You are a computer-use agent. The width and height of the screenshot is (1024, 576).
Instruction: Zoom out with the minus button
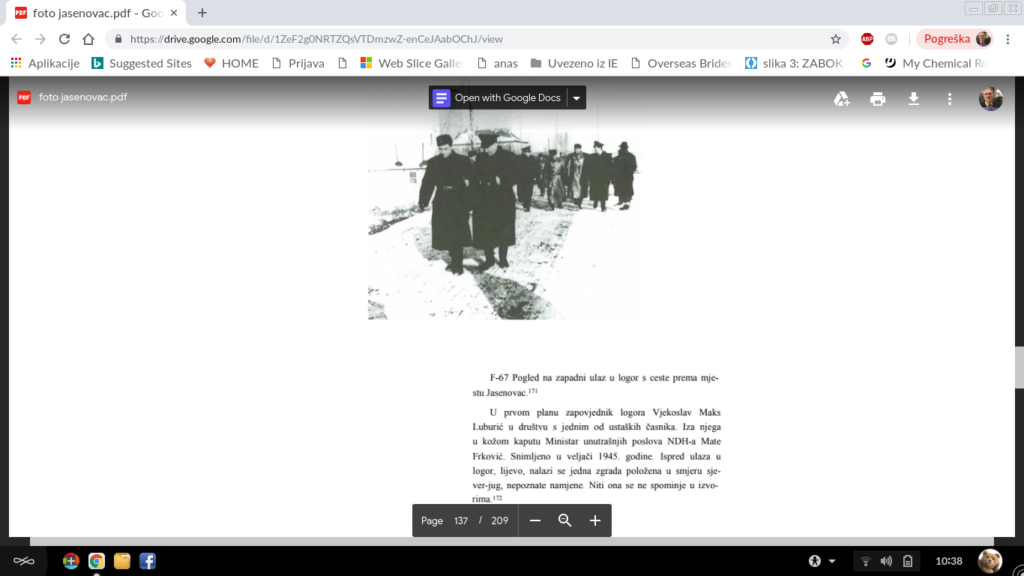(x=535, y=520)
